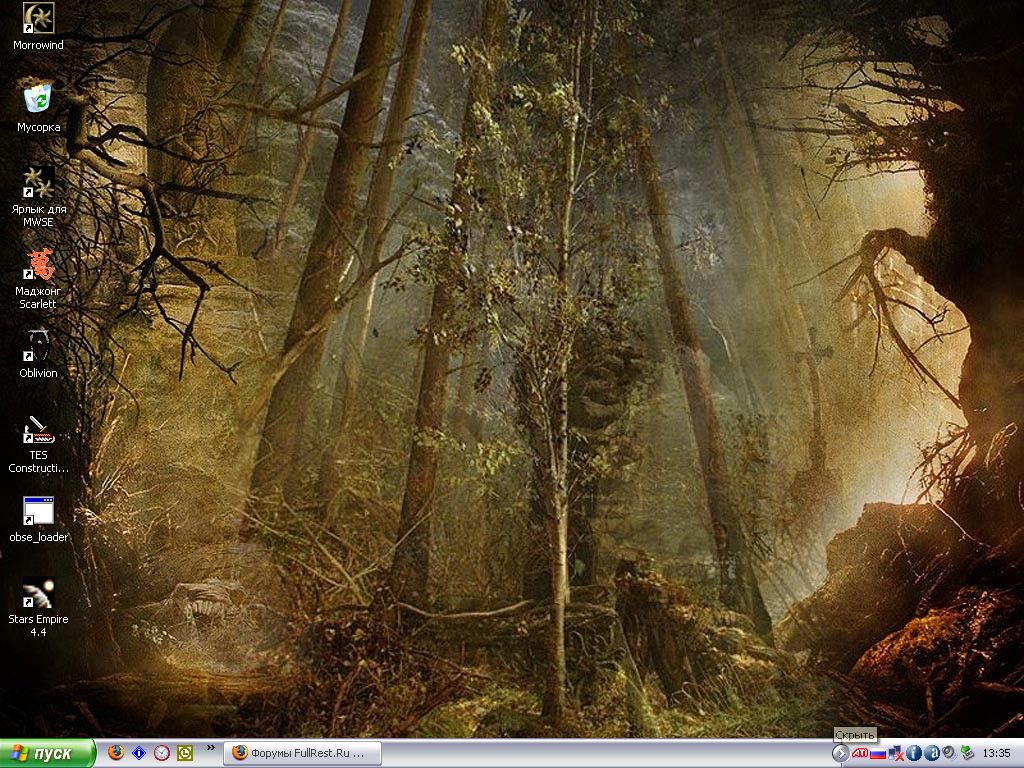Select the TES Construction Set shortcut
Viewport: 1024px width, 768px height.
[38, 429]
